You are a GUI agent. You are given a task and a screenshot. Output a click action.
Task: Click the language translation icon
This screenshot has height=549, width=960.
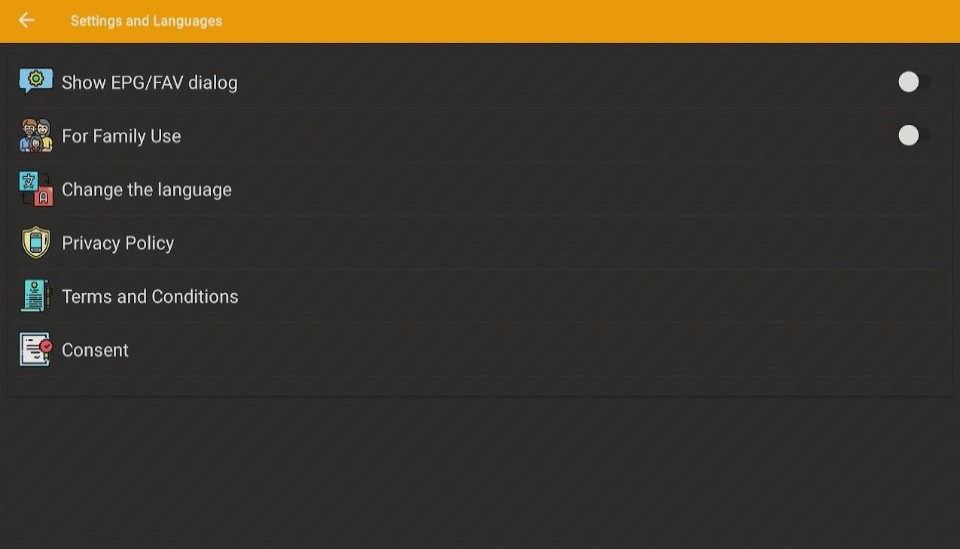pyautogui.click(x=36, y=189)
